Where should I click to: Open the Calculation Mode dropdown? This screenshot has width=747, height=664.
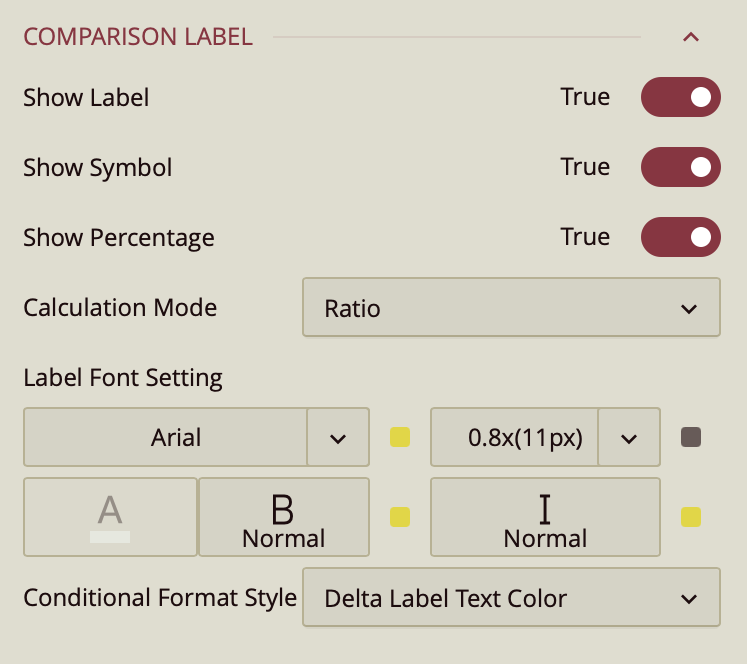point(511,308)
